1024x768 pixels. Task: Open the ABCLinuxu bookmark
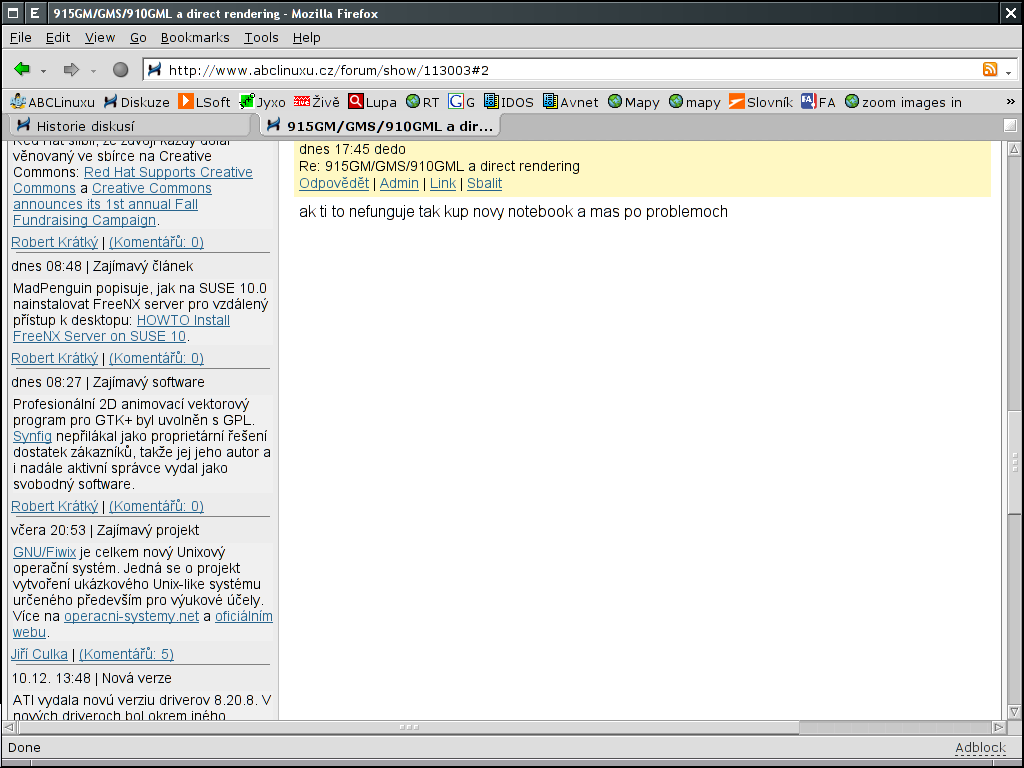point(52,102)
